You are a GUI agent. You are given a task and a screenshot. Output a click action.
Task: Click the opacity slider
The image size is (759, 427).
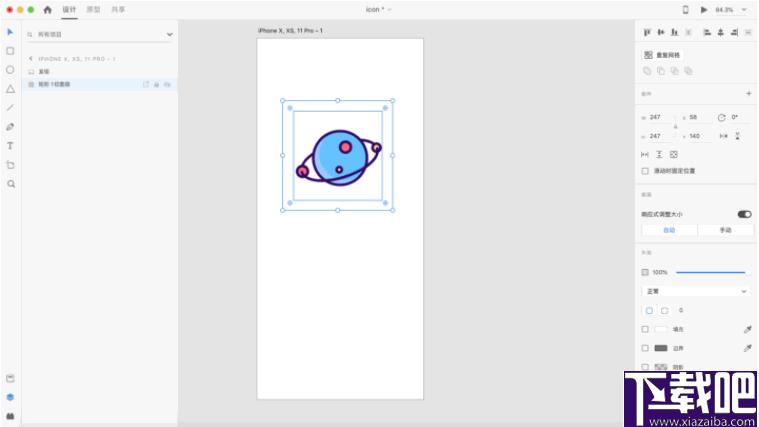tap(710, 273)
